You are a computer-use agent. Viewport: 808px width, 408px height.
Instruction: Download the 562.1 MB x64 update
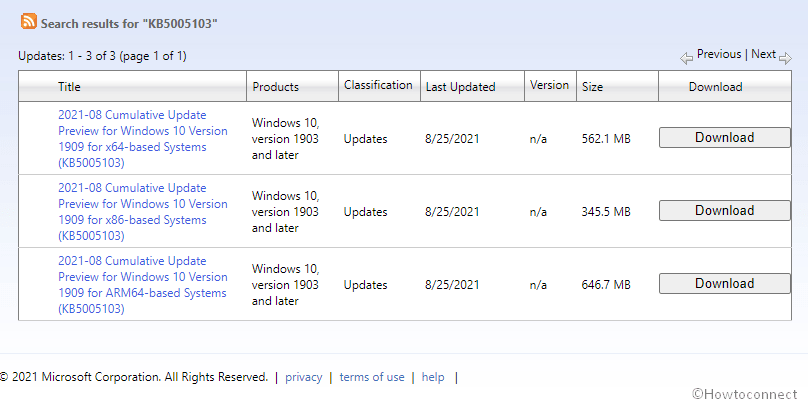[x=724, y=138]
